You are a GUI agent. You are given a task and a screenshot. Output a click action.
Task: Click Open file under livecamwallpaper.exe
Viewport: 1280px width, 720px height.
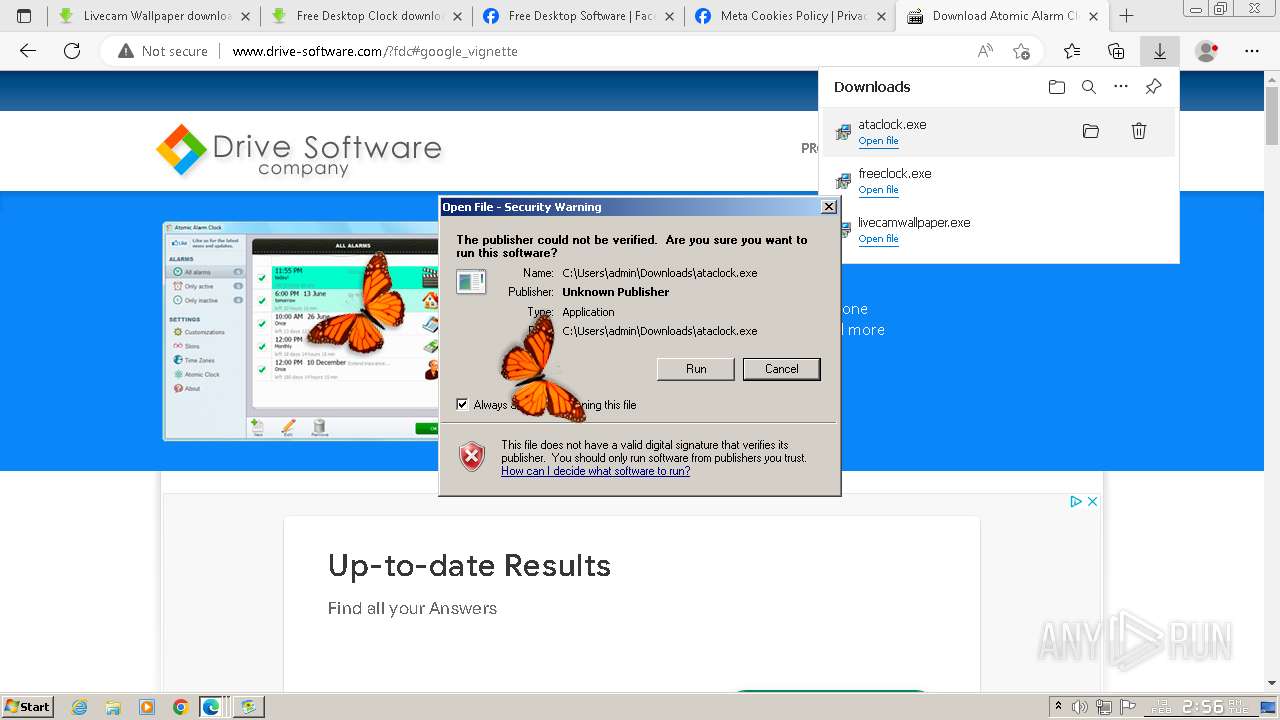click(x=878, y=239)
